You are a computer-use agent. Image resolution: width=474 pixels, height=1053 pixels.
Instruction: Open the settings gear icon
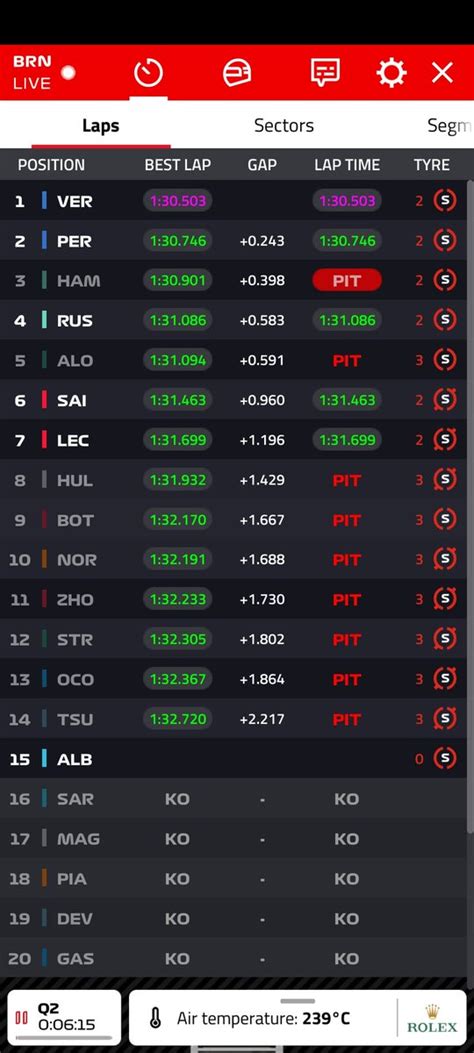(x=391, y=73)
